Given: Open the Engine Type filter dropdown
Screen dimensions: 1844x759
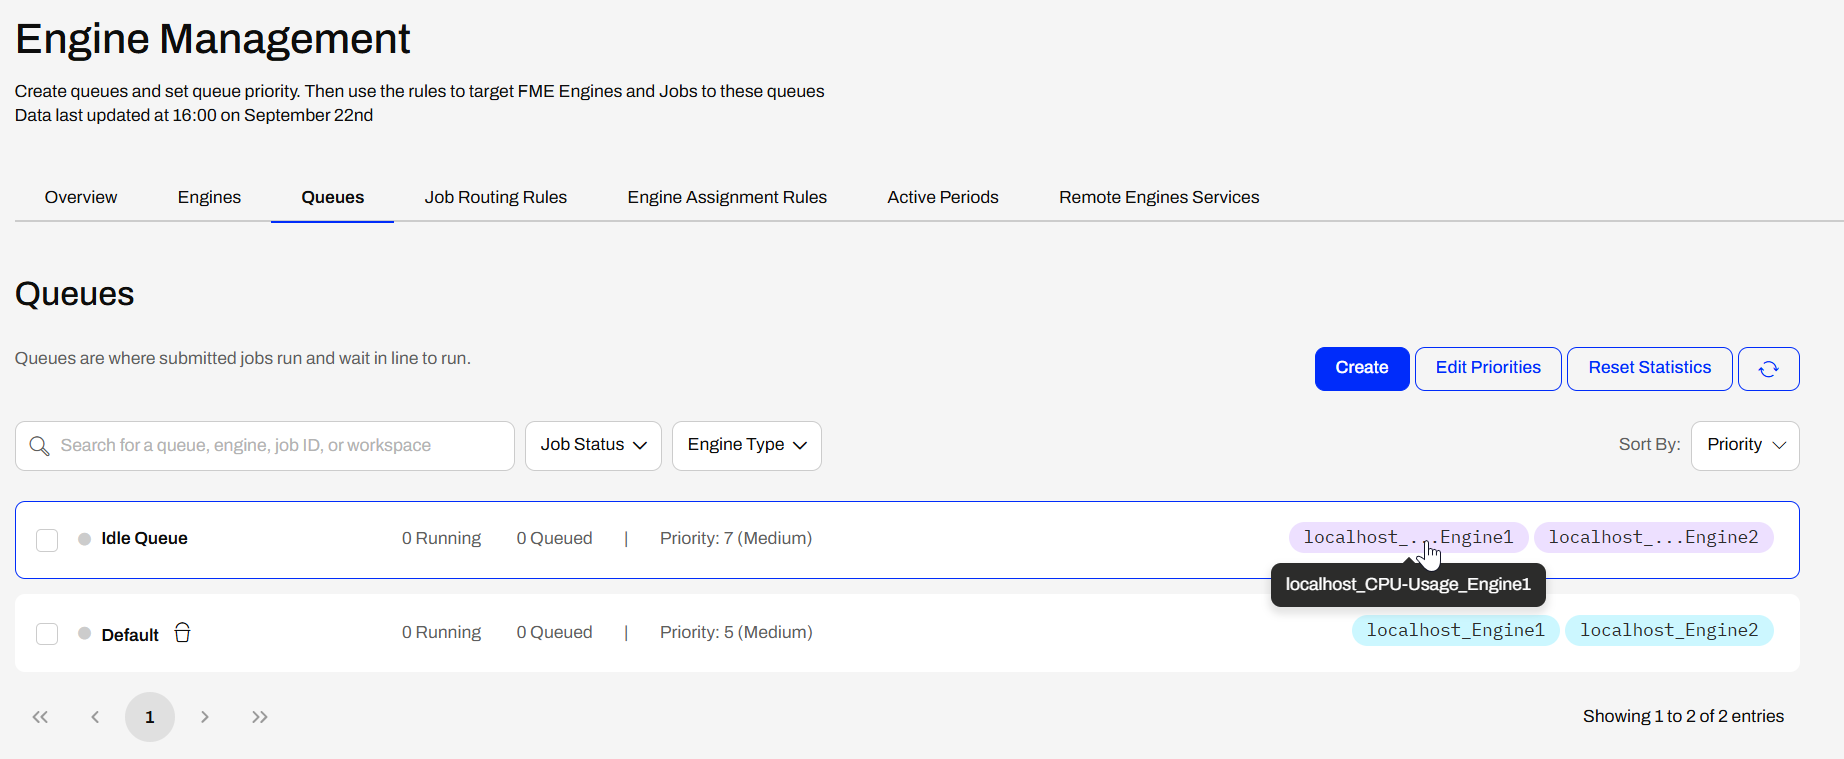Looking at the screenshot, I should click(x=747, y=445).
